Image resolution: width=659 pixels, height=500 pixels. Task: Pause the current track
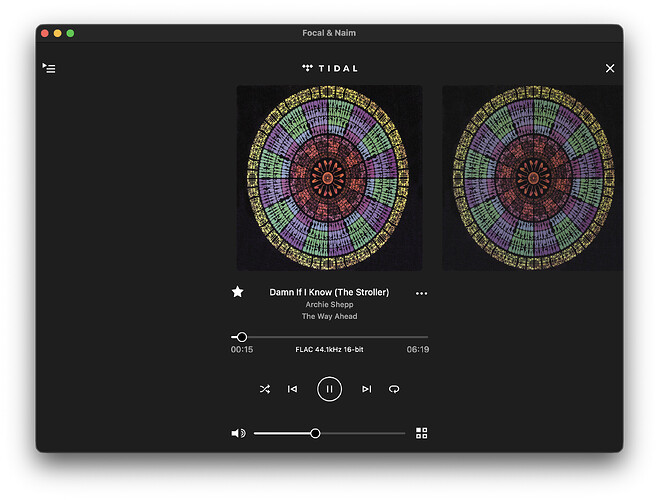pos(329,389)
